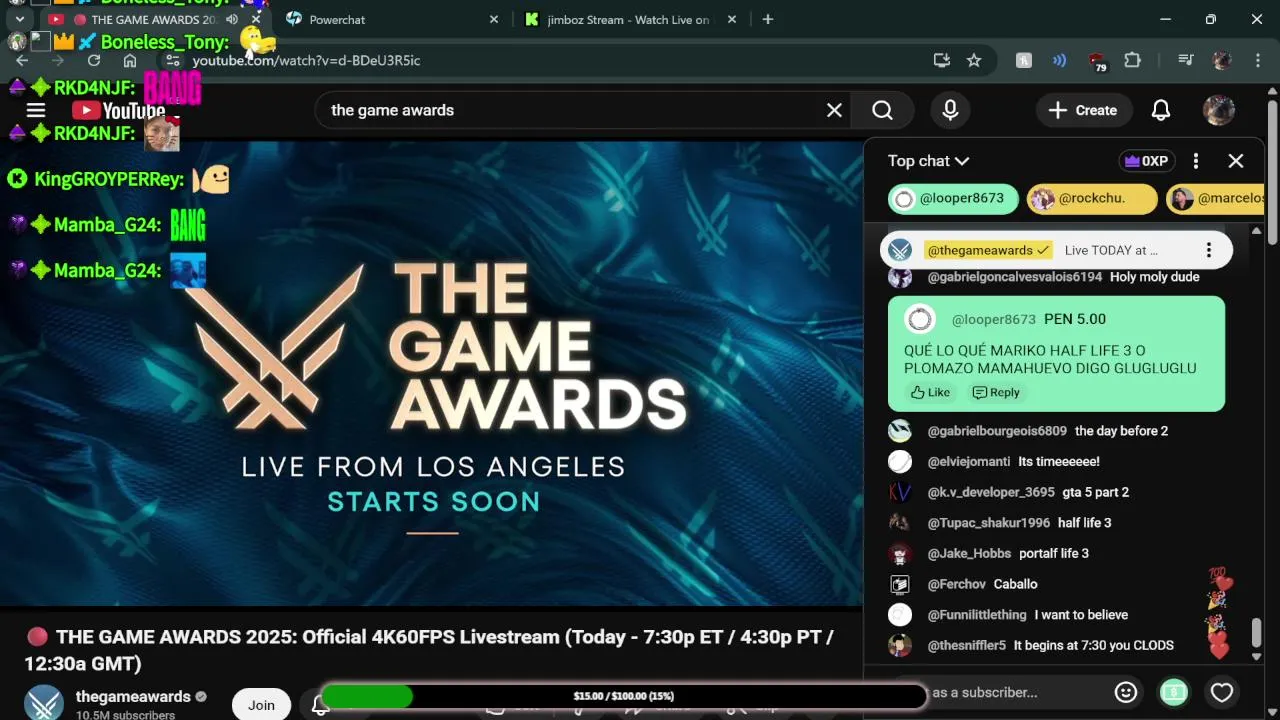1280x720 pixels.
Task: Click the YouTube logo home link
Action: (118, 111)
